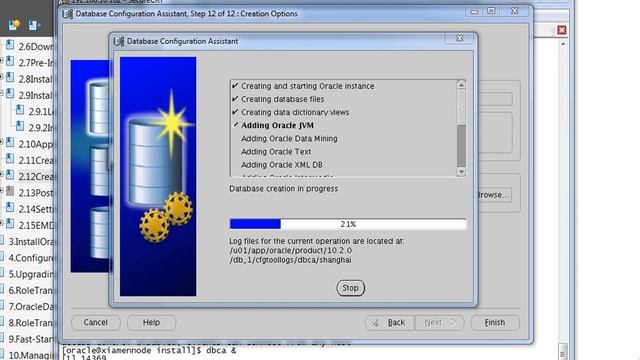
Task: Click the log files path text
Action: pos(291,255)
